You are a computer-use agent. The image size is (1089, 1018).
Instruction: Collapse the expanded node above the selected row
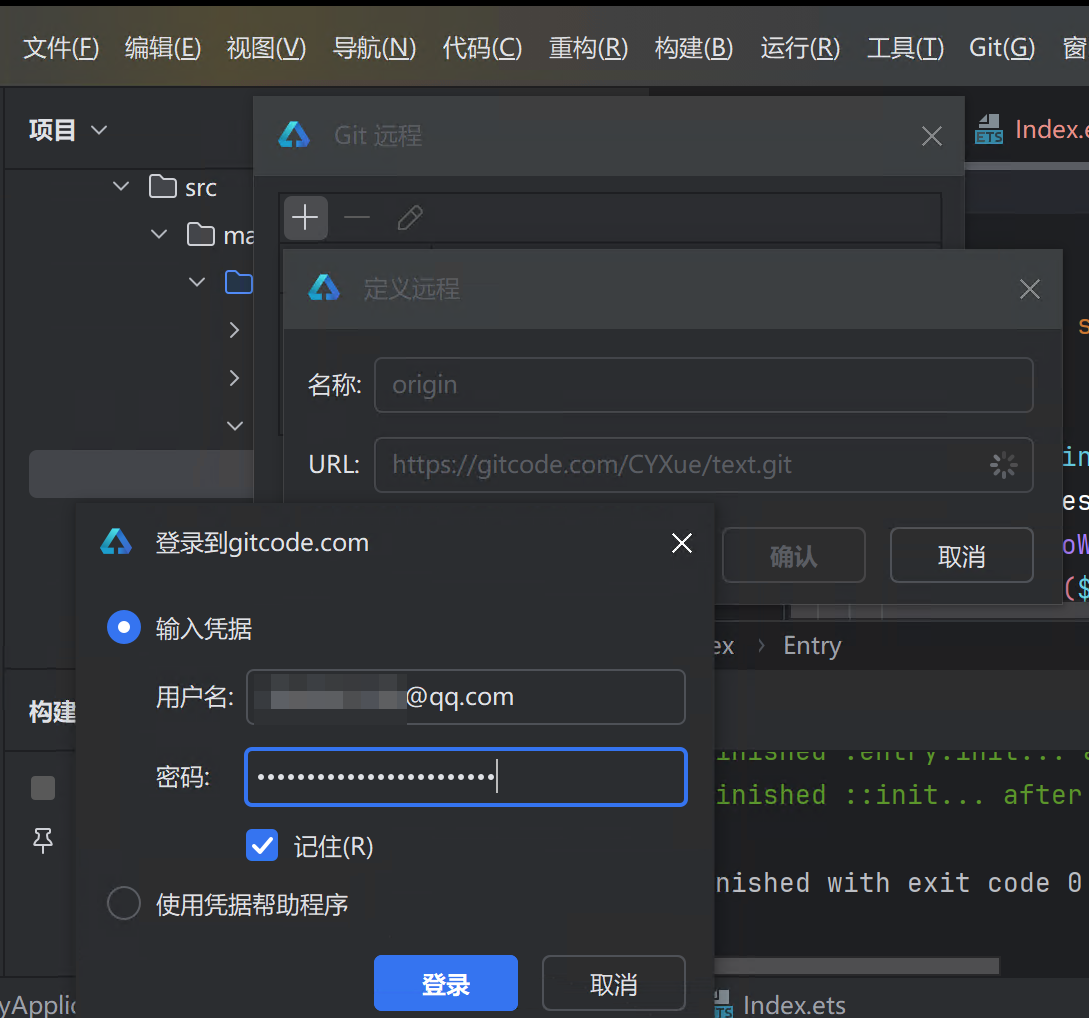(x=235, y=426)
